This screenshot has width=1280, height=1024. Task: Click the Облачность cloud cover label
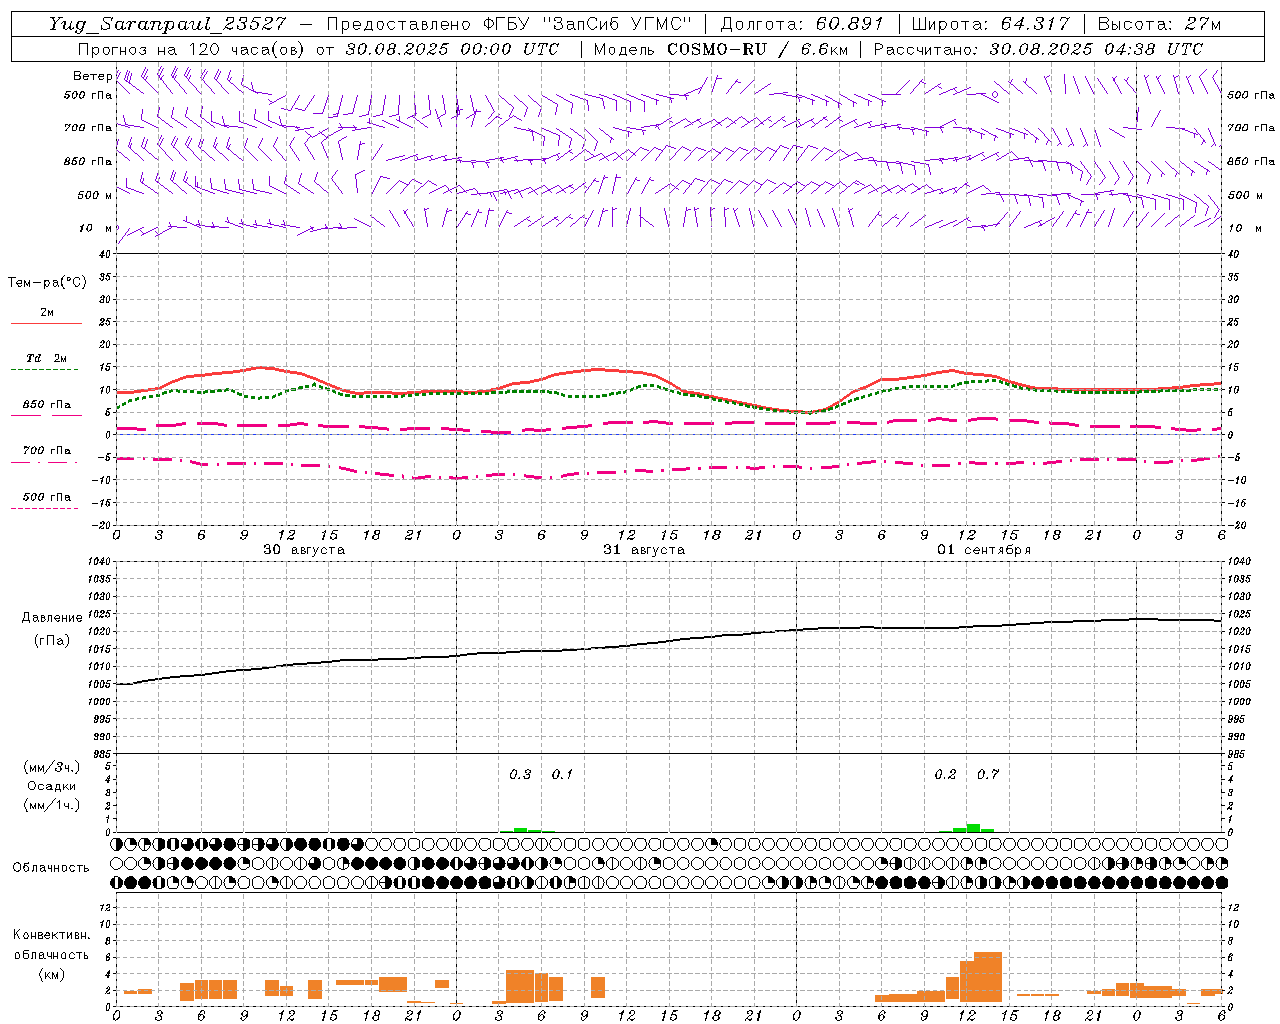pyautogui.click(x=51, y=868)
